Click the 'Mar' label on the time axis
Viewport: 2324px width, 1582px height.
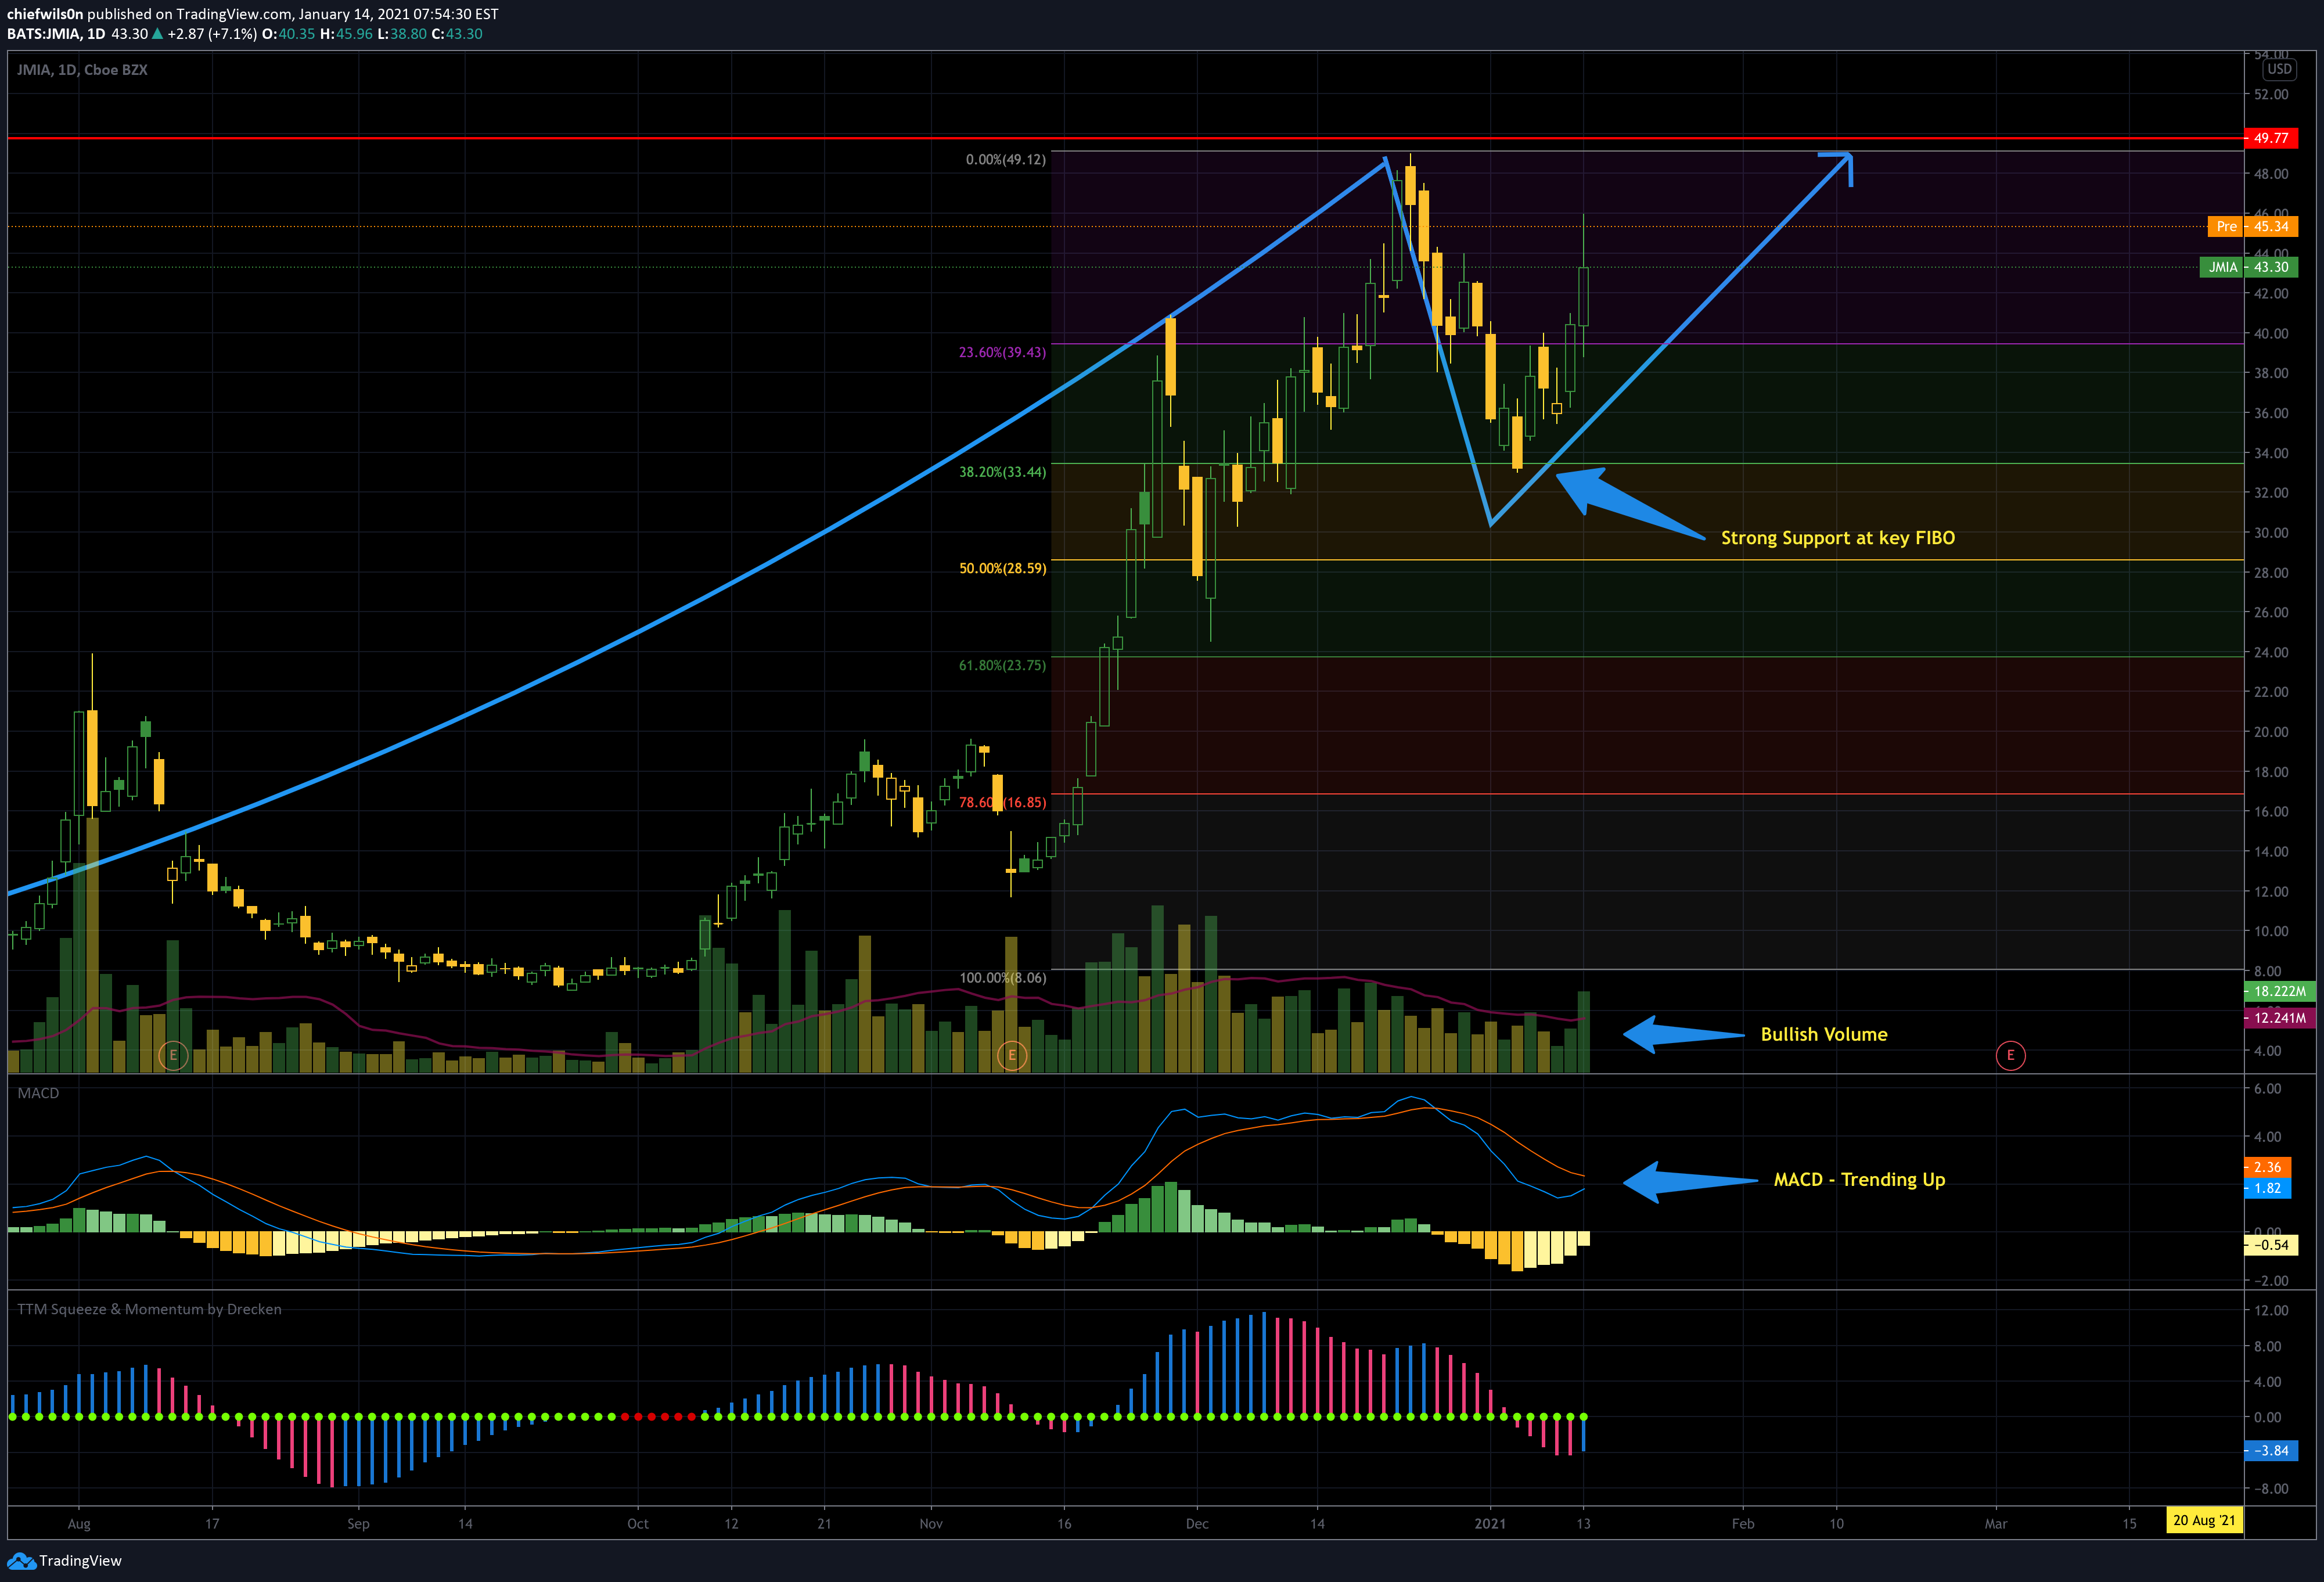coord(1996,1524)
